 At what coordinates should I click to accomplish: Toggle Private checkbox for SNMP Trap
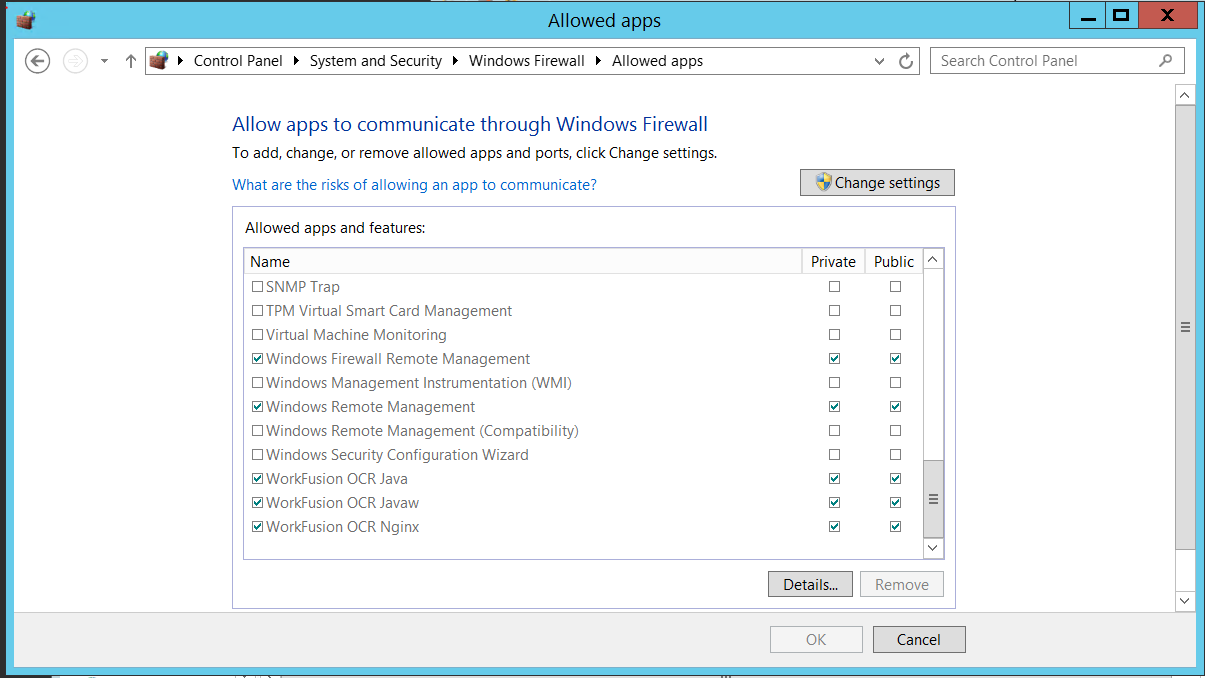point(835,287)
